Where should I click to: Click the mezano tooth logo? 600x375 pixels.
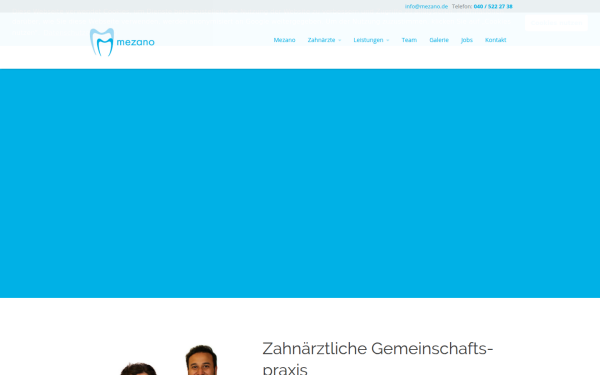click(x=122, y=42)
